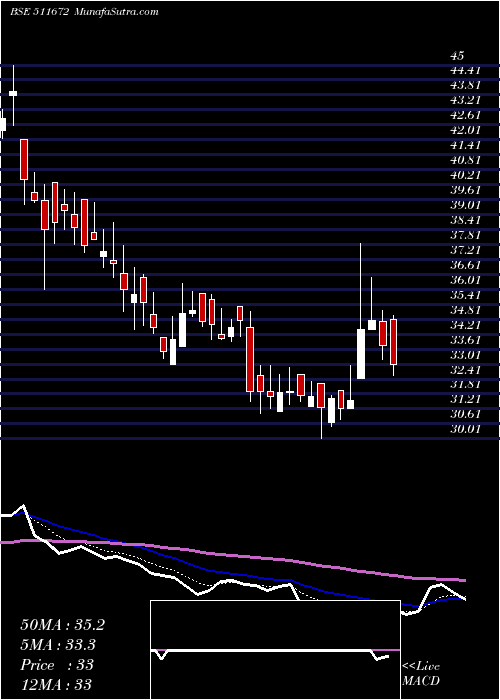Click the 33.61 price axis label
The image size is (500, 700).
[465, 339]
